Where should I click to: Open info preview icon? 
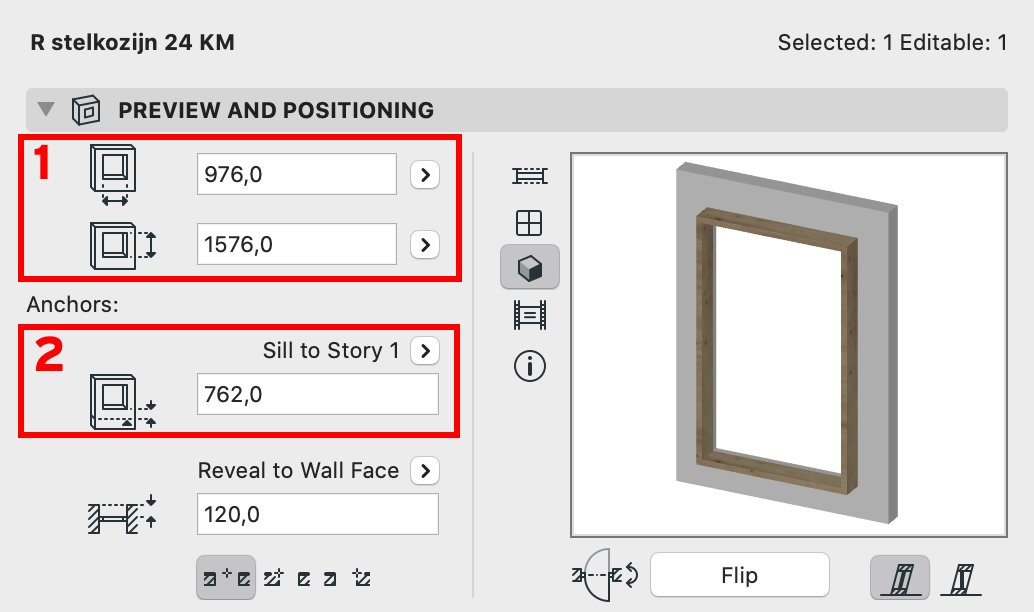[530, 366]
